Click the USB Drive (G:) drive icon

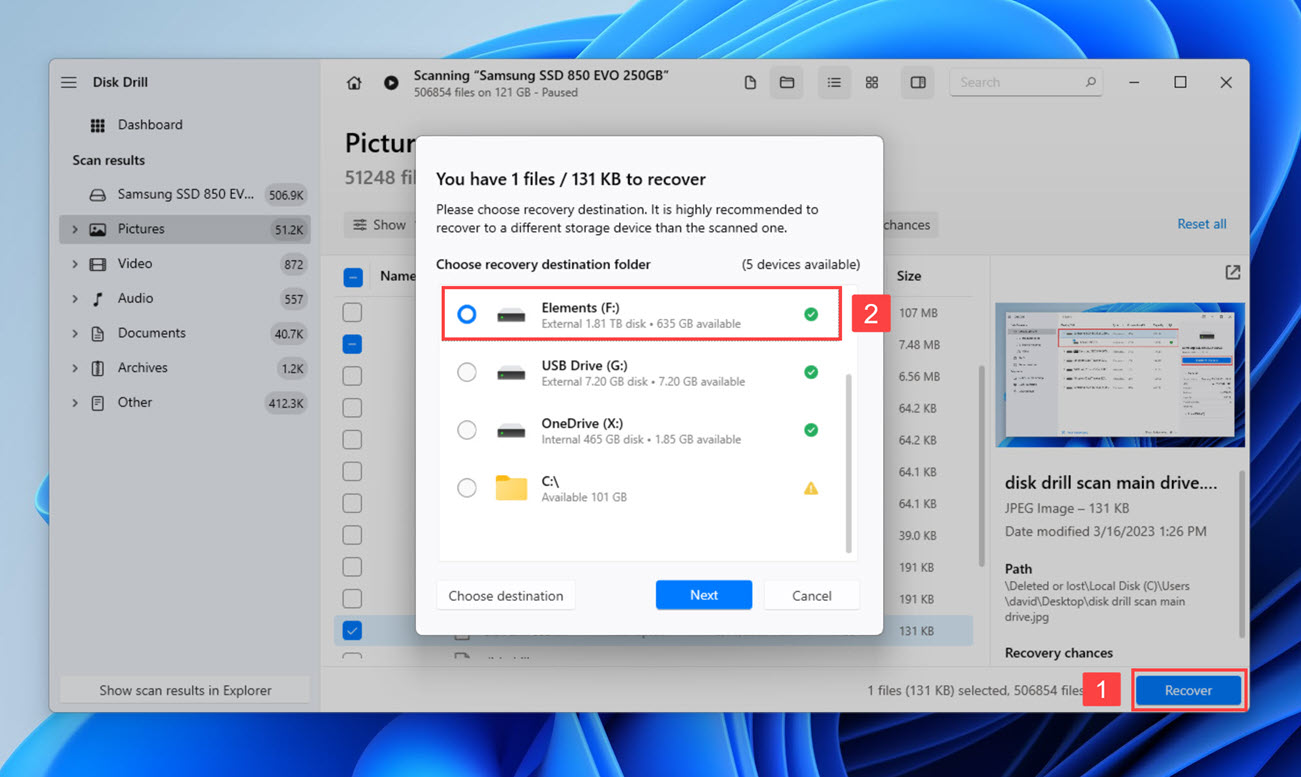coord(511,373)
